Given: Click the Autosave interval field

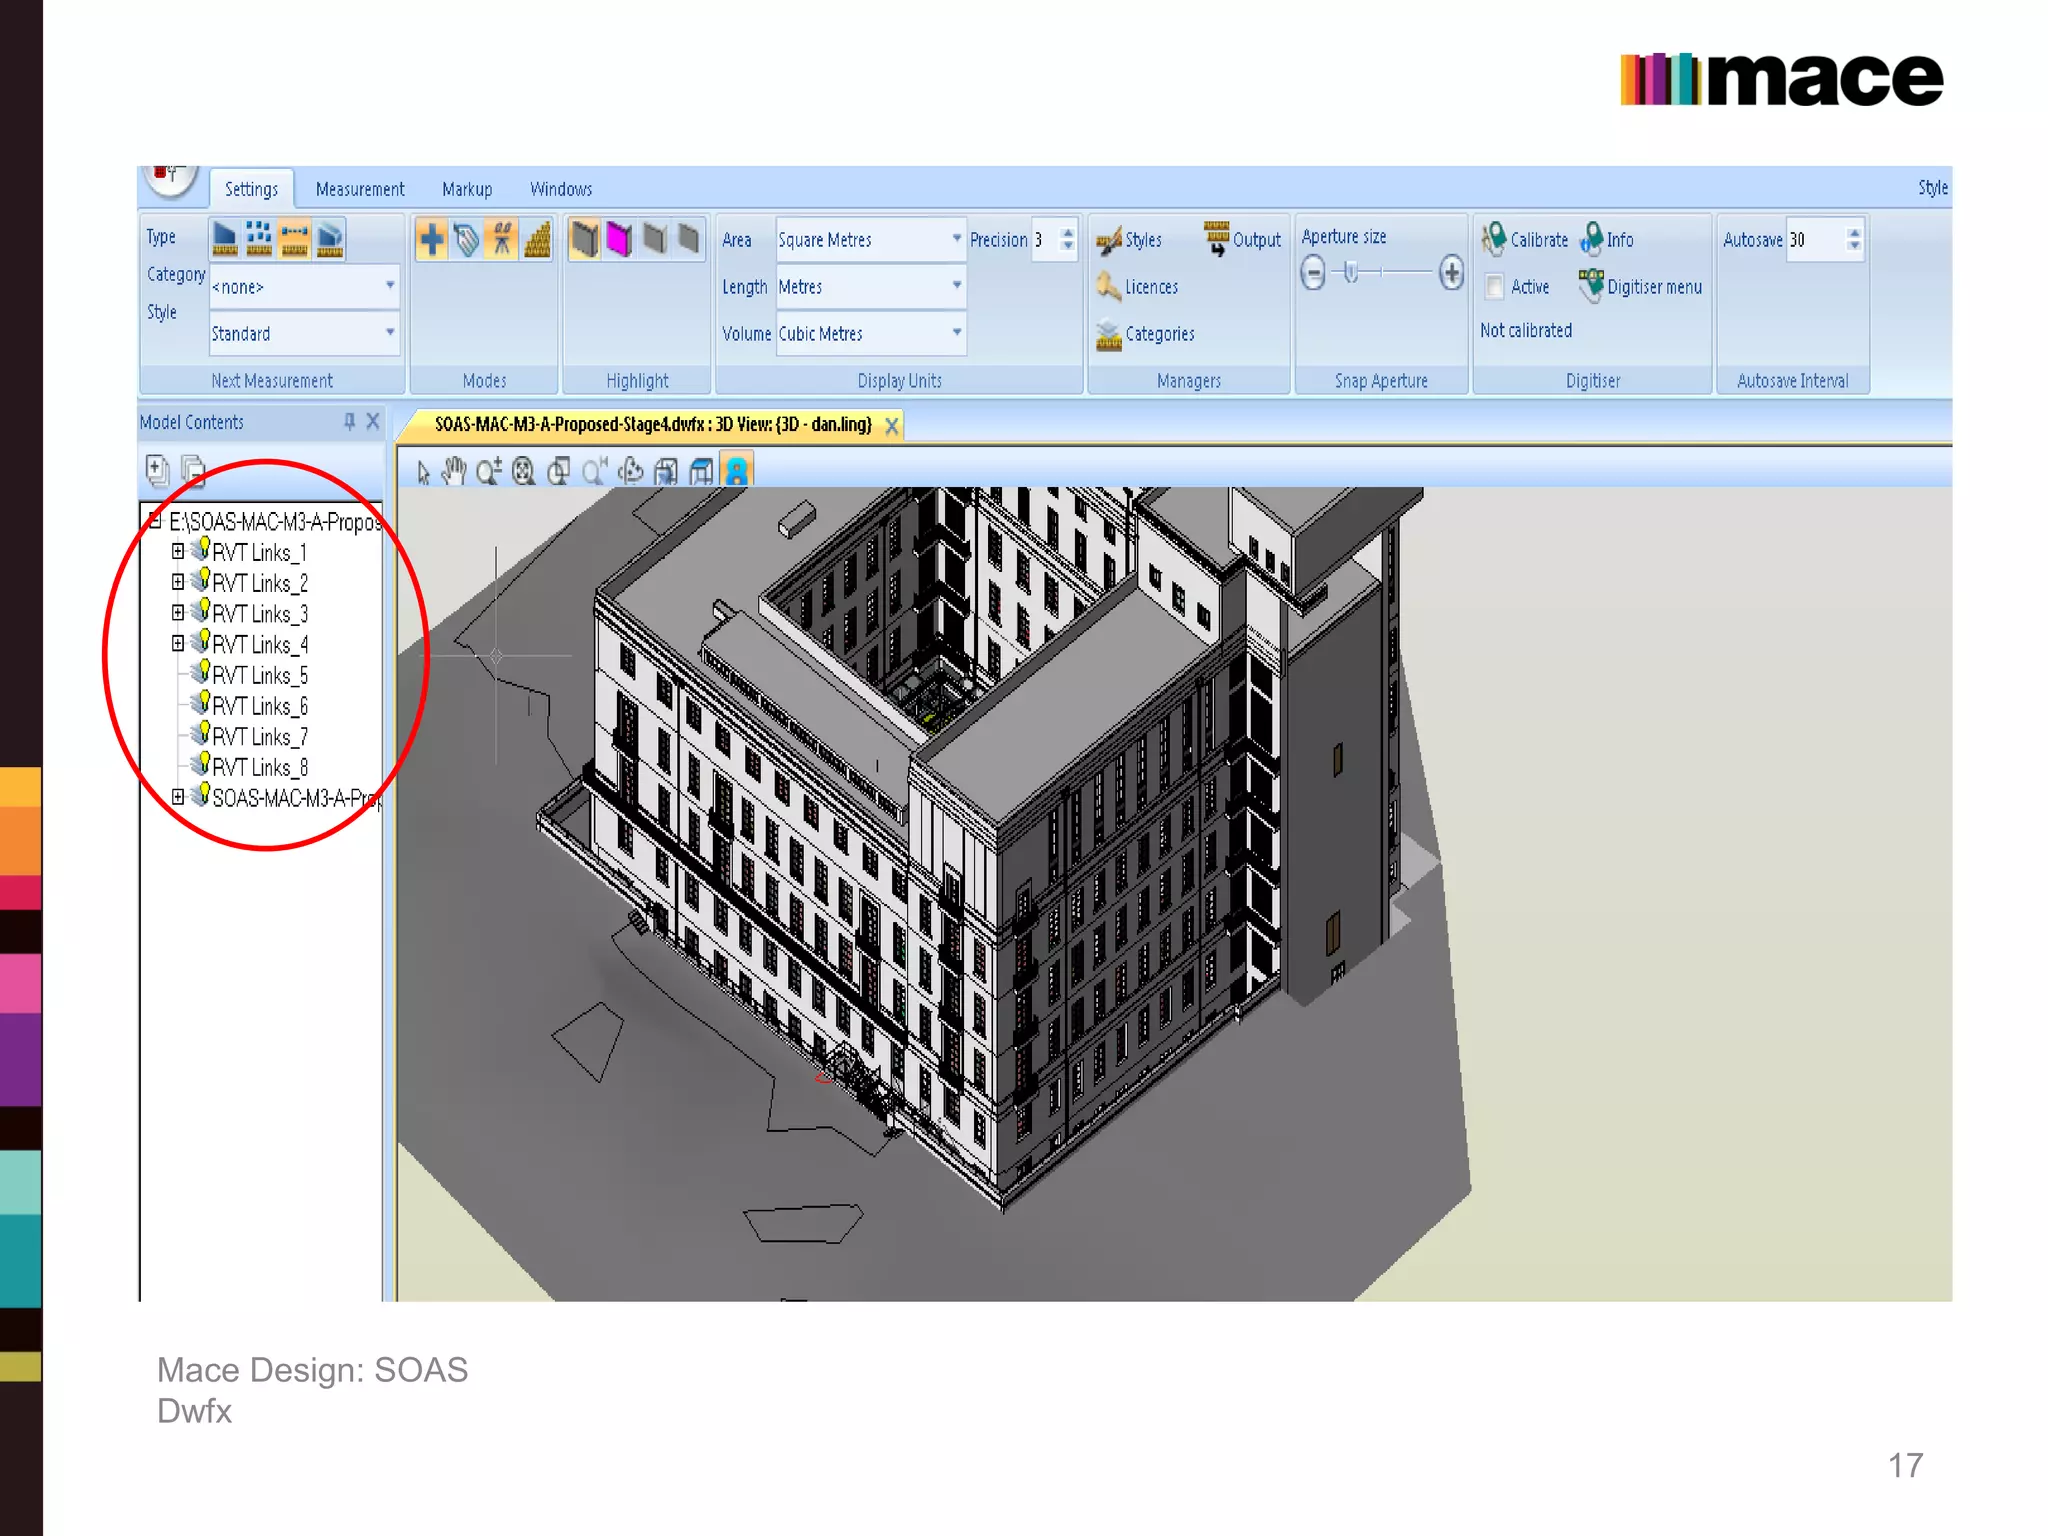Looking at the screenshot, I should (x=1816, y=240).
